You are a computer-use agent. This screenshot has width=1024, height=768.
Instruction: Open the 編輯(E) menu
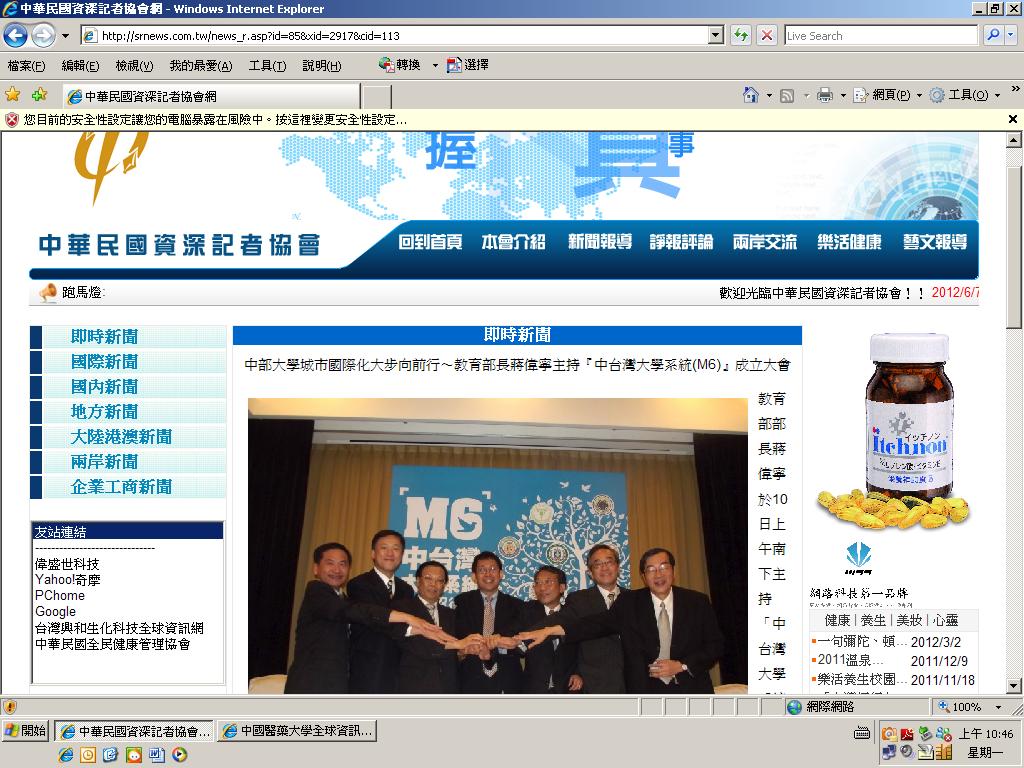click(80, 65)
